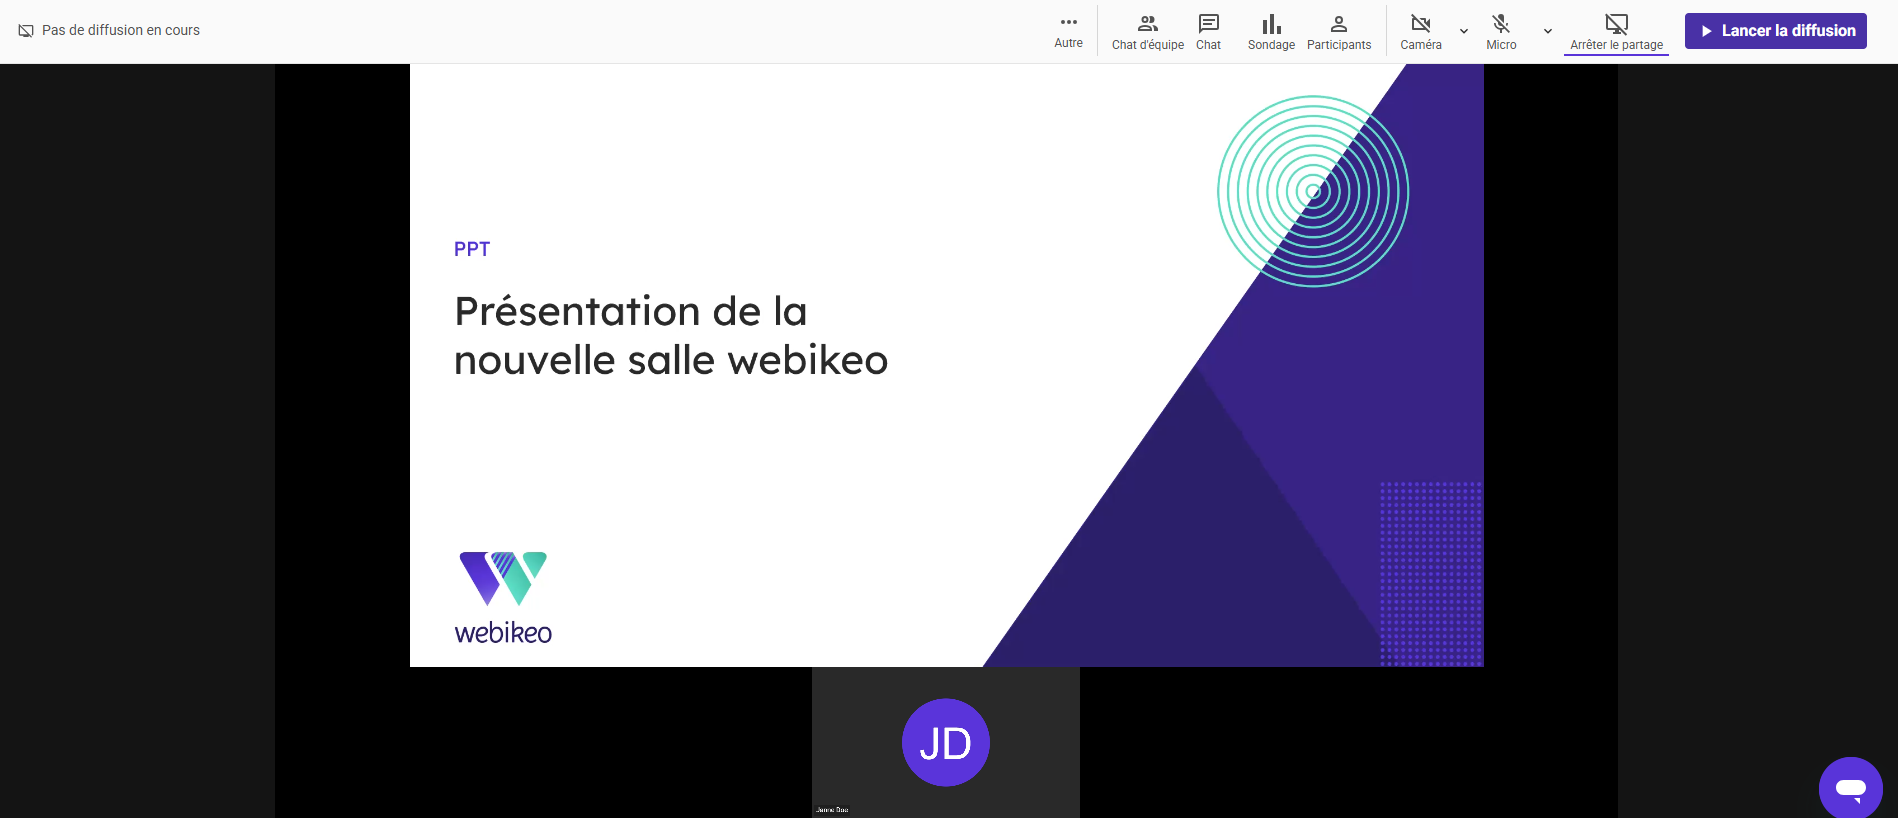The image size is (1898, 818).
Task: Open the support chat bubble widget
Action: pyautogui.click(x=1850, y=788)
